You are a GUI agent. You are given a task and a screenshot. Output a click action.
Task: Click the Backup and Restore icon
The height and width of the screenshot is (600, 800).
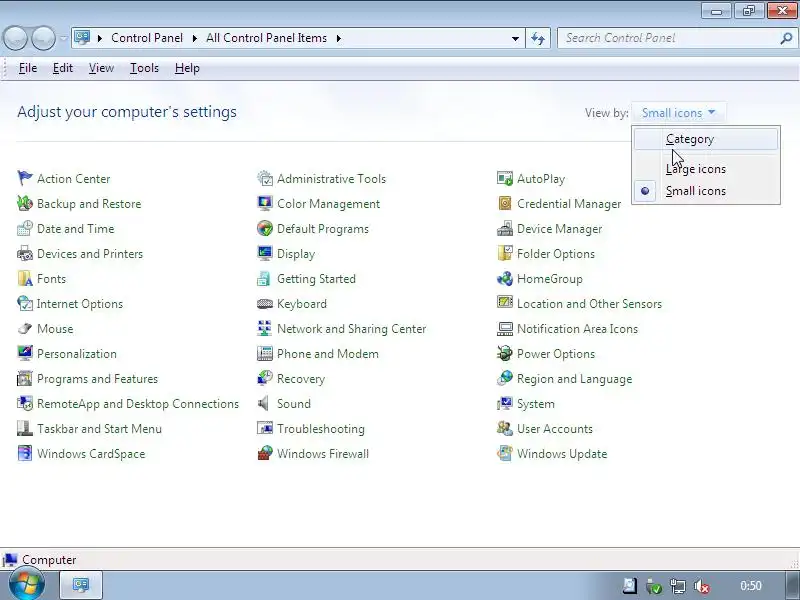tap(24, 203)
